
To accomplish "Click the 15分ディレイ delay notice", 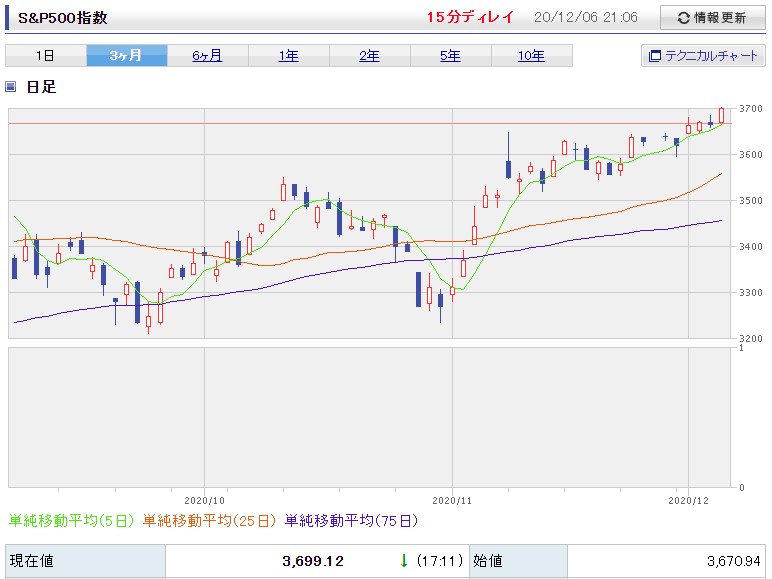I will pos(470,17).
